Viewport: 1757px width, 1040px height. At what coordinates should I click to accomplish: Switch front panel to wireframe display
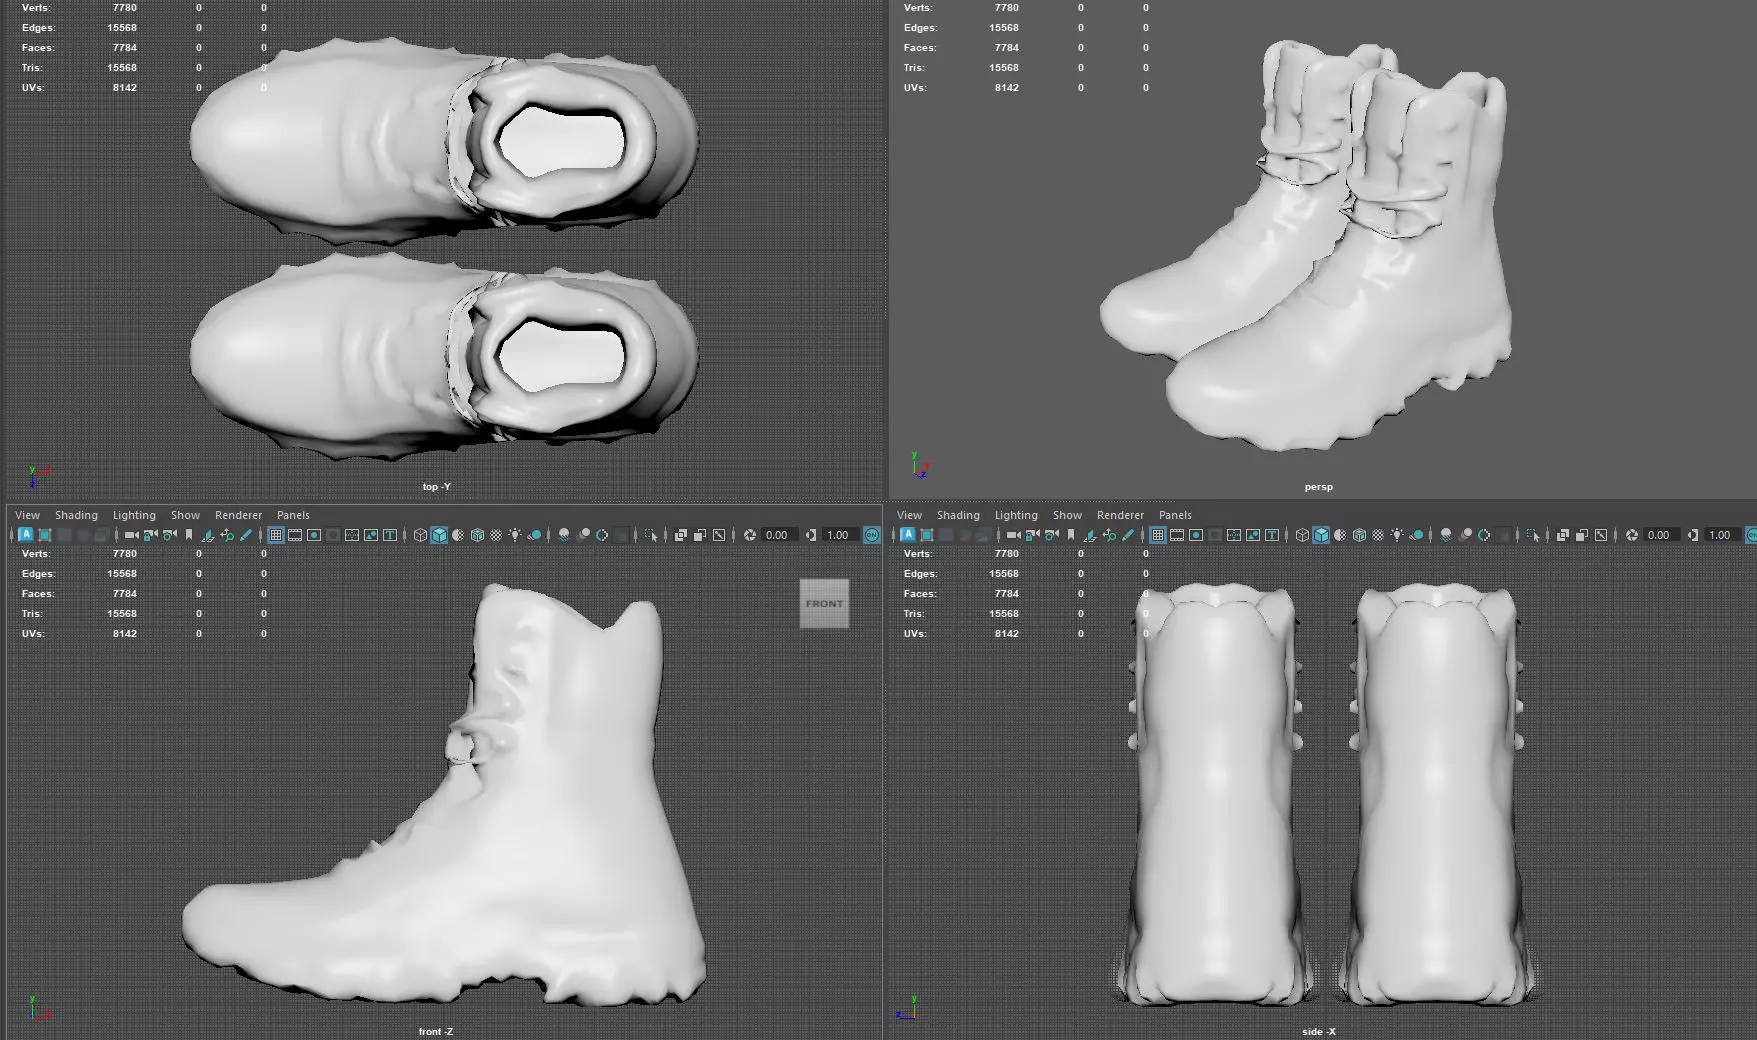420,535
